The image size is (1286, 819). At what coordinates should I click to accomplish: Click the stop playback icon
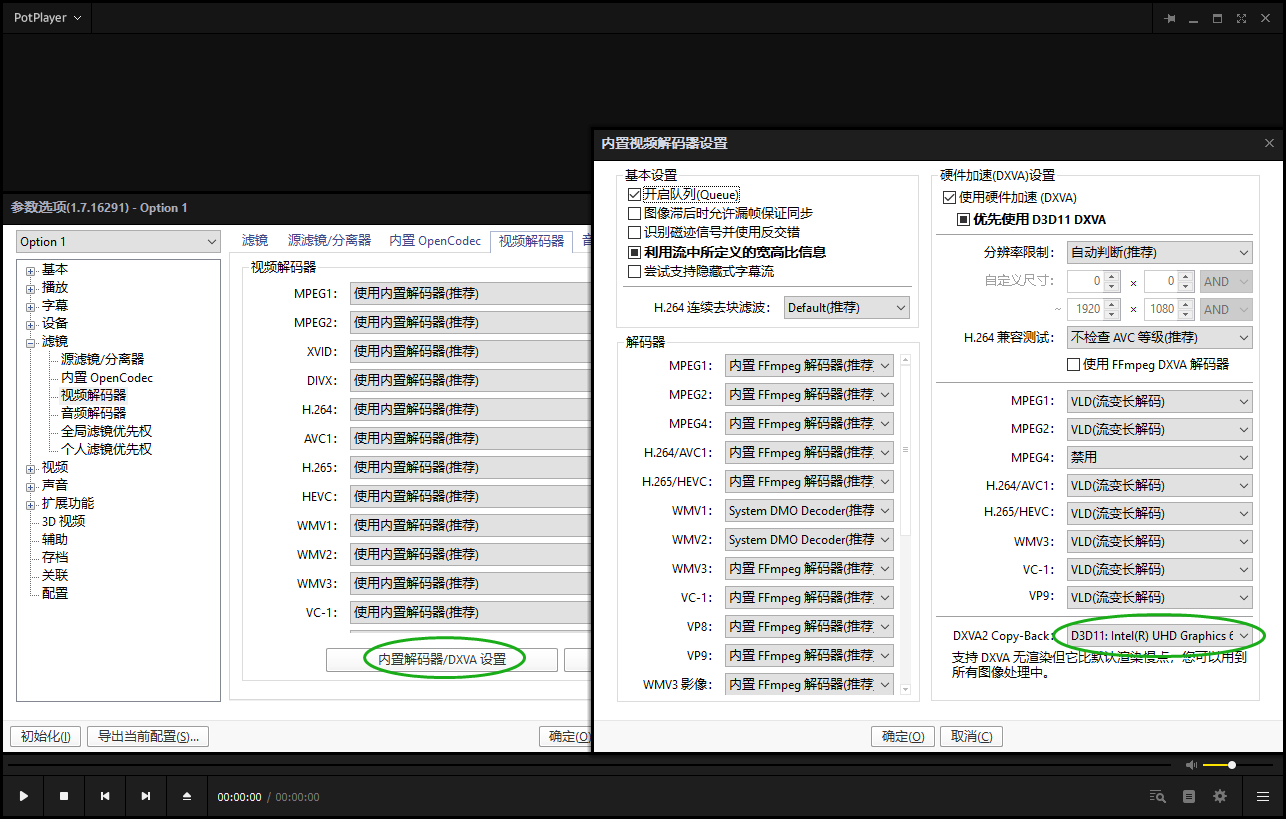click(x=64, y=796)
